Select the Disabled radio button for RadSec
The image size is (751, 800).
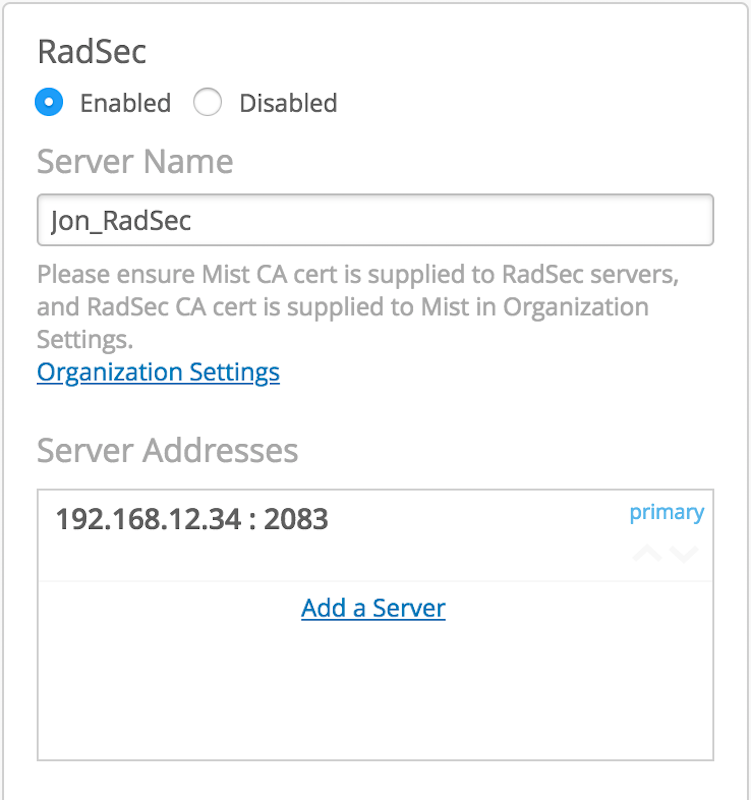tap(207, 102)
